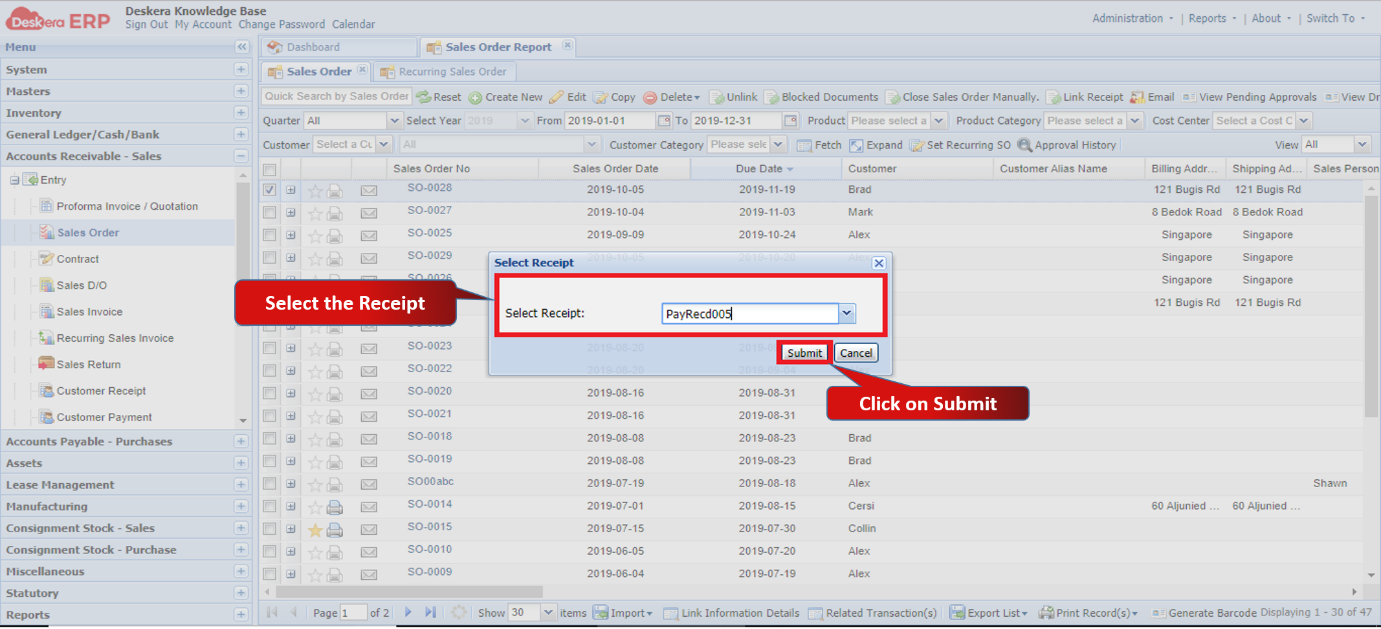Open the Show items per page dropdown

[x=548, y=612]
